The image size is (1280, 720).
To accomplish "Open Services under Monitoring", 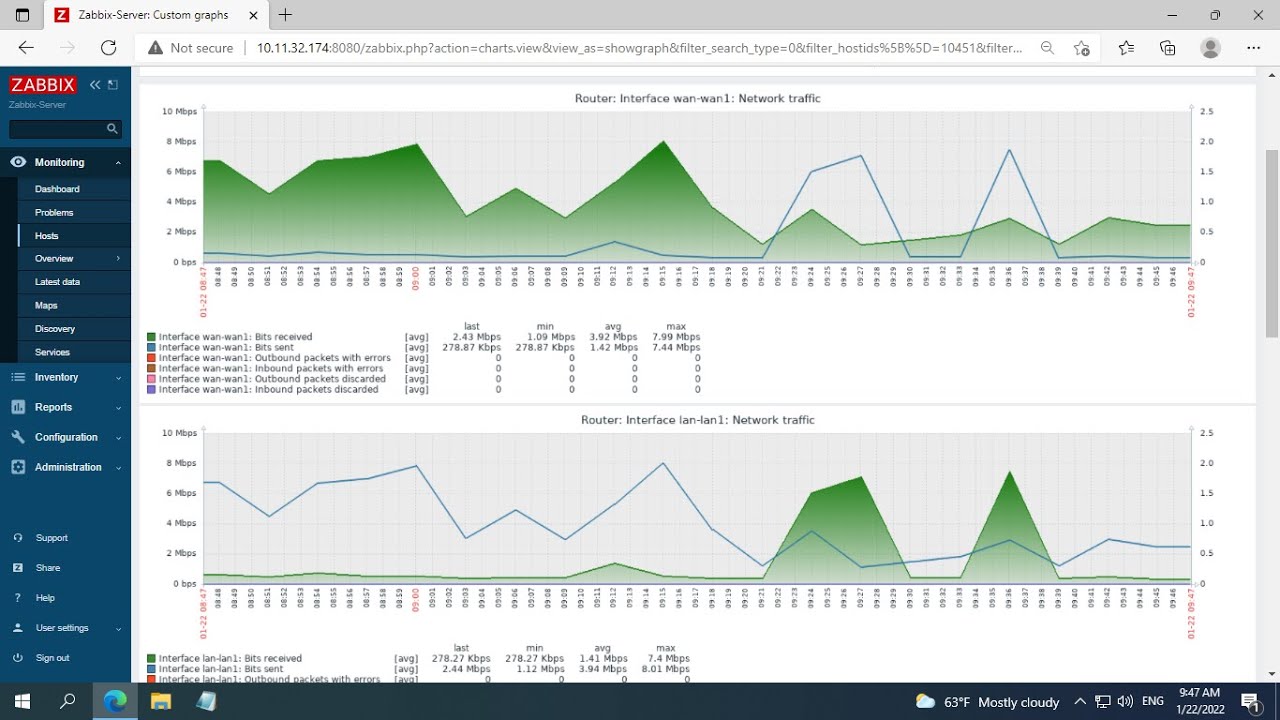I will [x=52, y=352].
